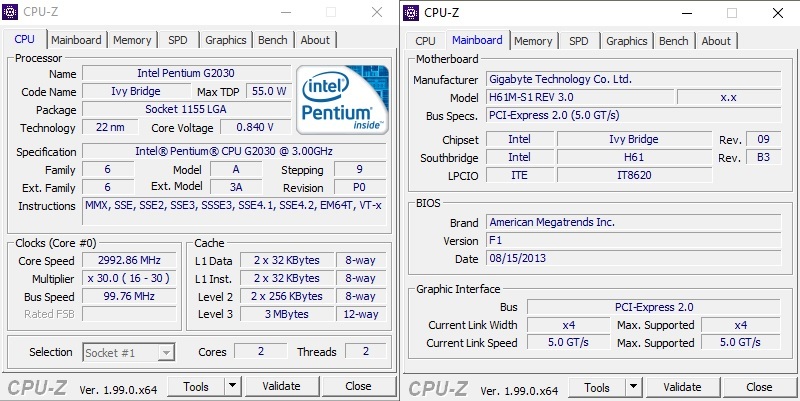The image size is (800, 401).
Task: Switch to CPU tab in right window
Action: (x=425, y=41)
